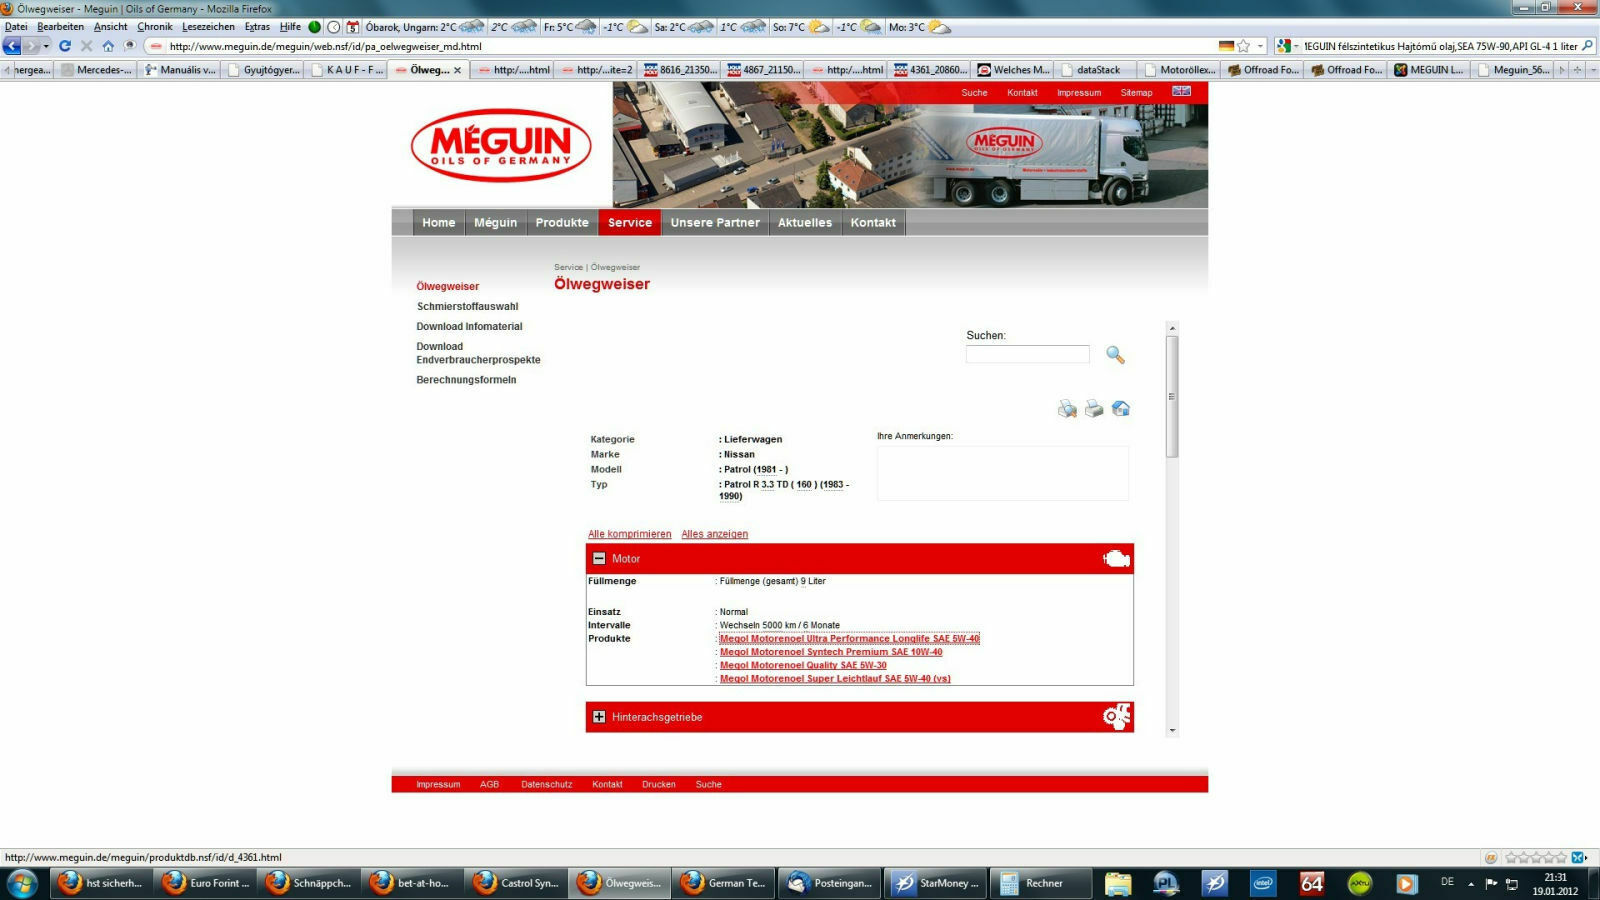The height and width of the screenshot is (900, 1600).
Task: Expand the Hinterachsgetriebe section
Action: [x=599, y=717]
